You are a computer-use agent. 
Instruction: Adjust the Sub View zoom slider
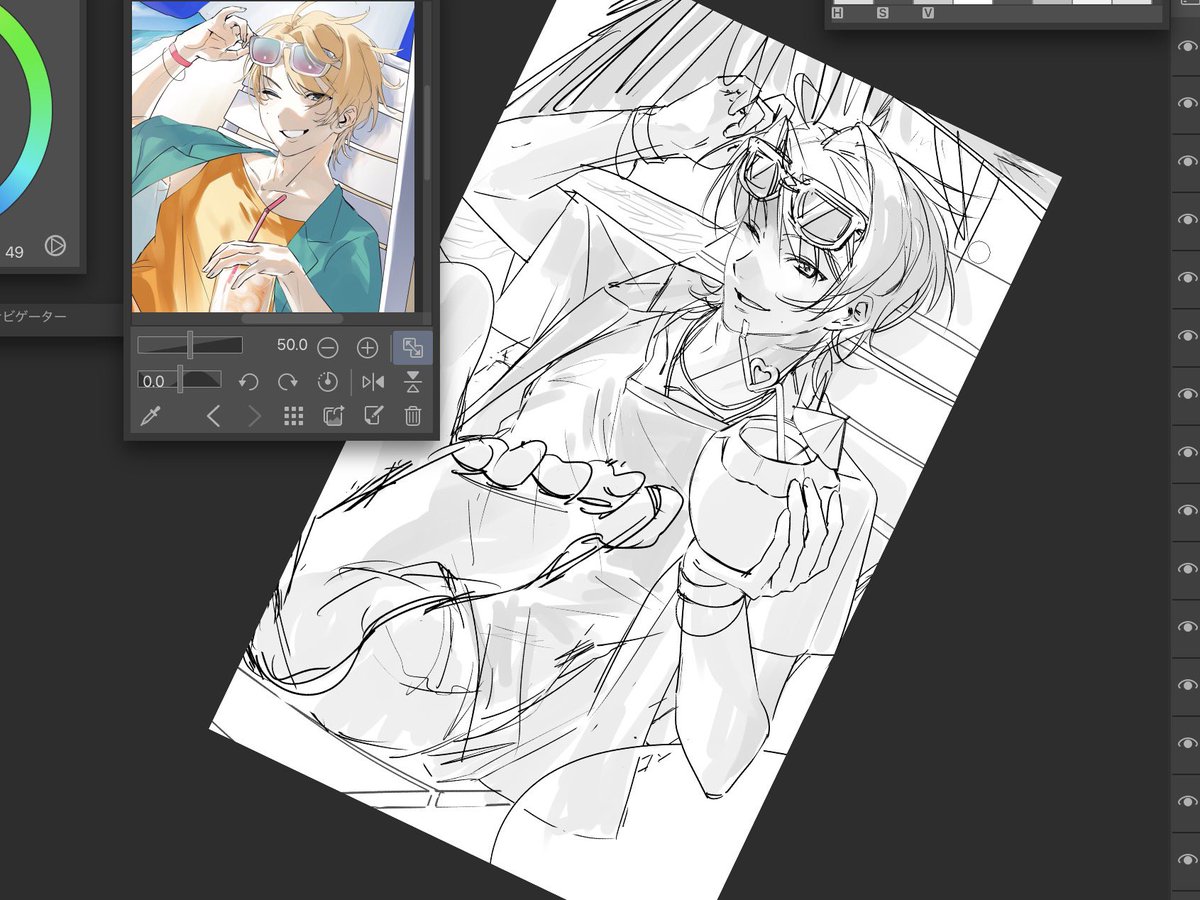tap(190, 345)
